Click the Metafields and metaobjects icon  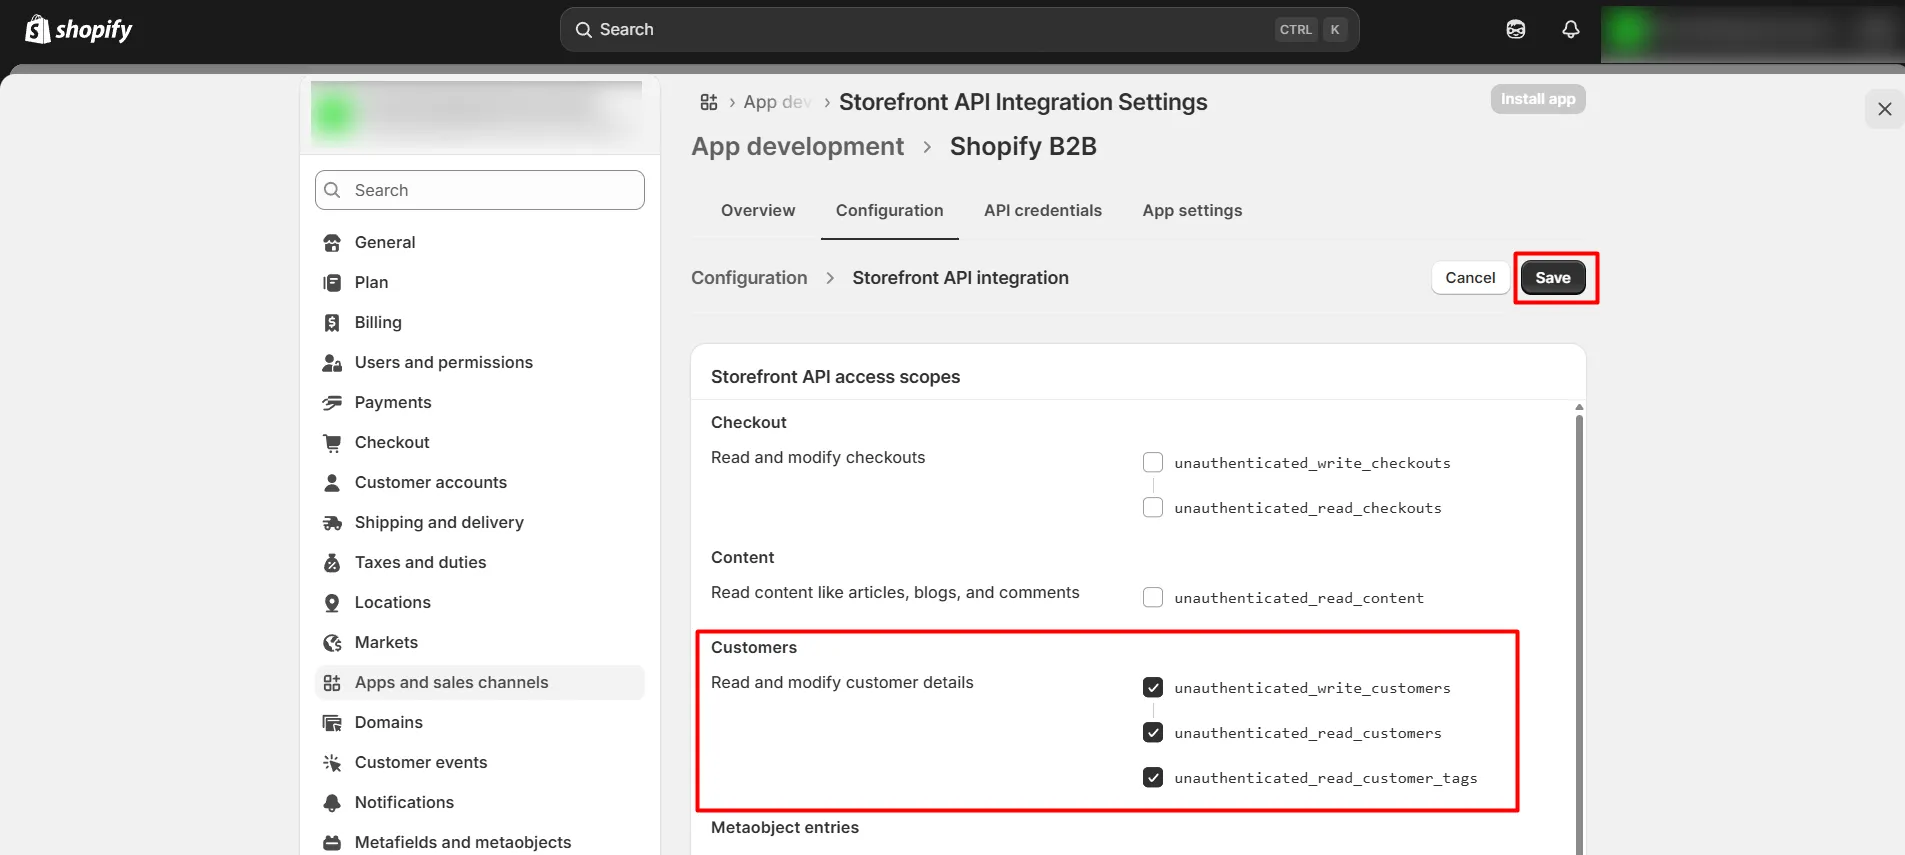point(332,843)
